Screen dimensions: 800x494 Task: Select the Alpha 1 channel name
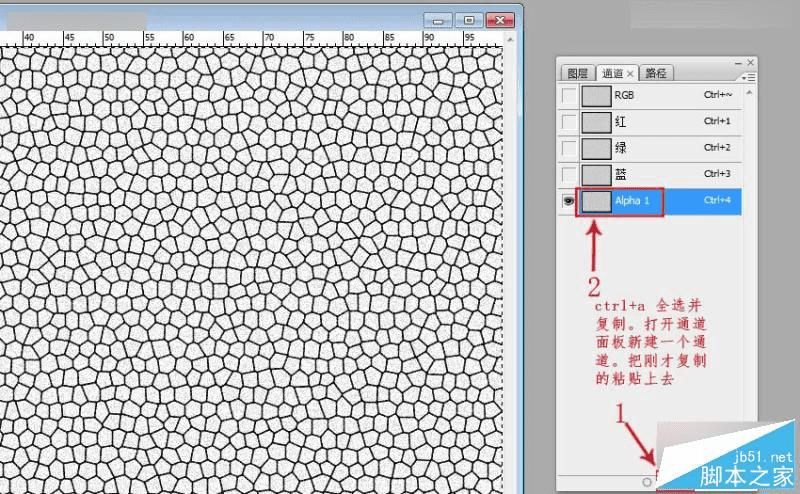(632, 201)
